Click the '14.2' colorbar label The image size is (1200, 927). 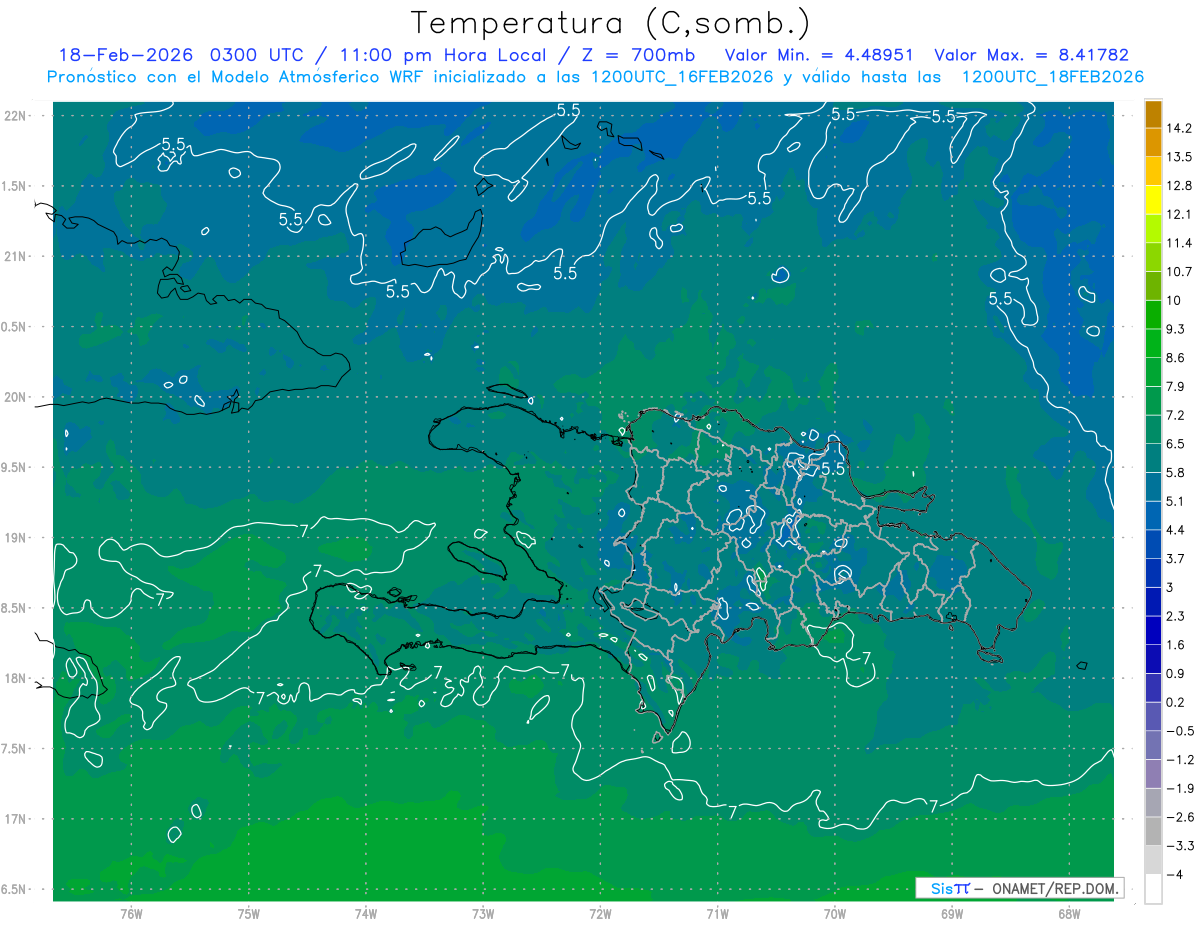(1179, 128)
